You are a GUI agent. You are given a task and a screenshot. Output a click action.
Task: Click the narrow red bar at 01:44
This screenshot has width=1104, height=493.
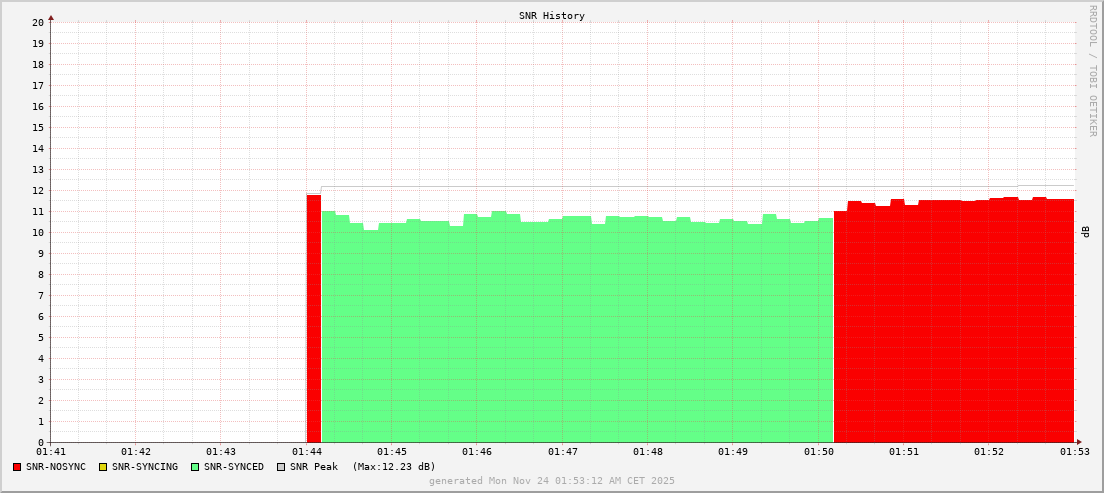313,320
